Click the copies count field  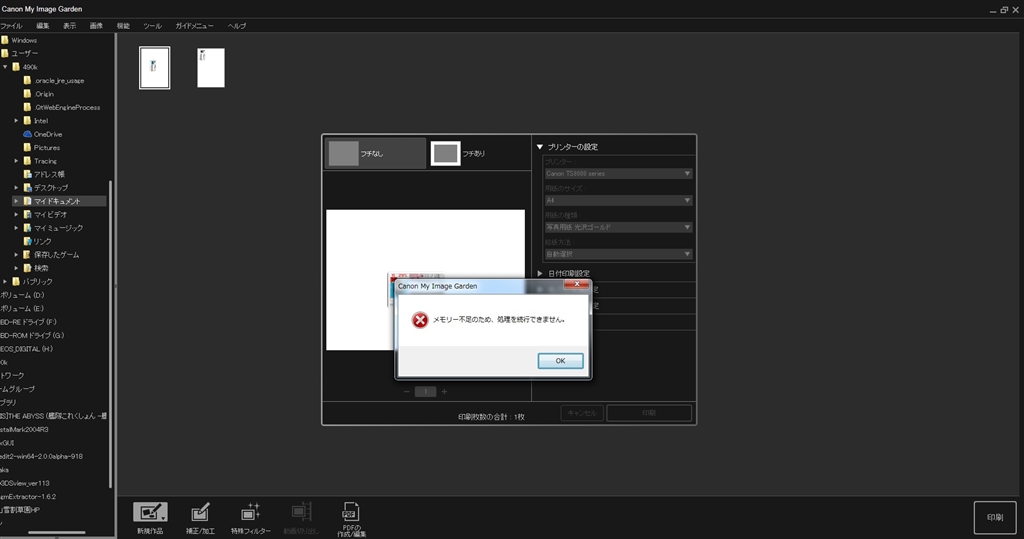click(x=425, y=391)
